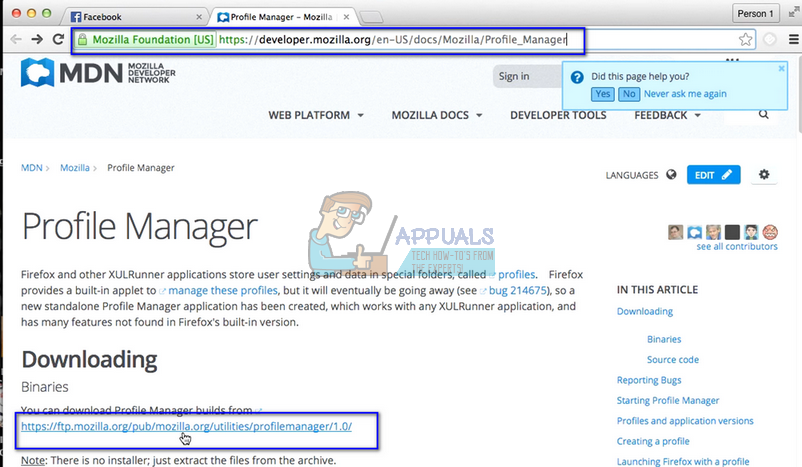Click first contributor avatar
This screenshot has height=467, width=802.
point(675,232)
